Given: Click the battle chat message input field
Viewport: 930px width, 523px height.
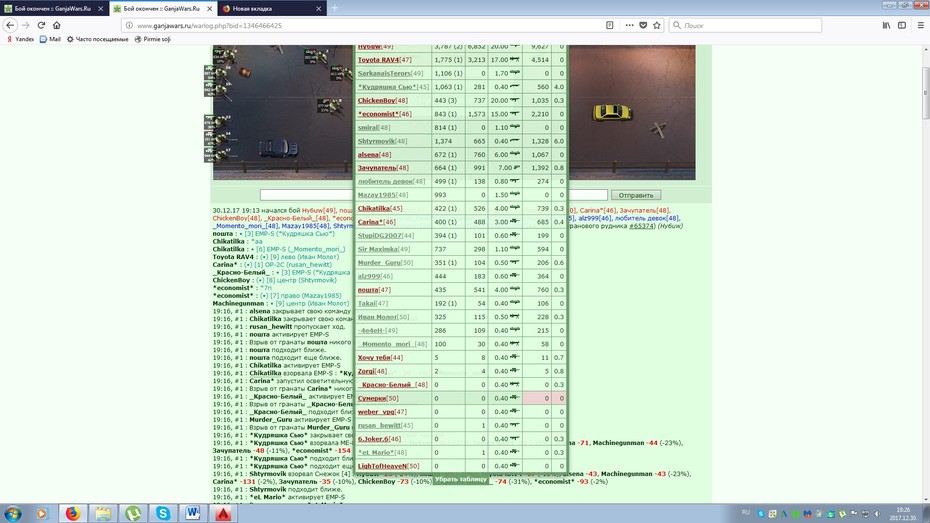Looking at the screenshot, I should click(x=434, y=195).
